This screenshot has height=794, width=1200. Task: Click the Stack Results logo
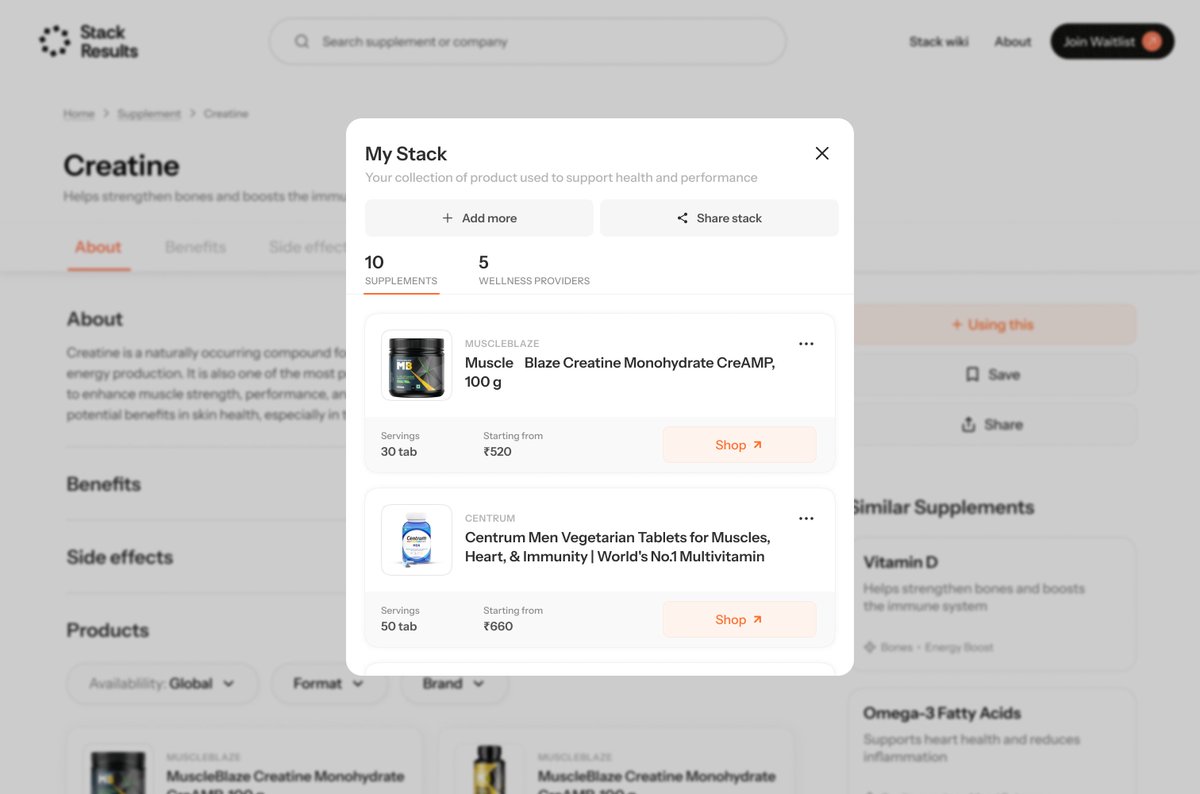pos(88,42)
